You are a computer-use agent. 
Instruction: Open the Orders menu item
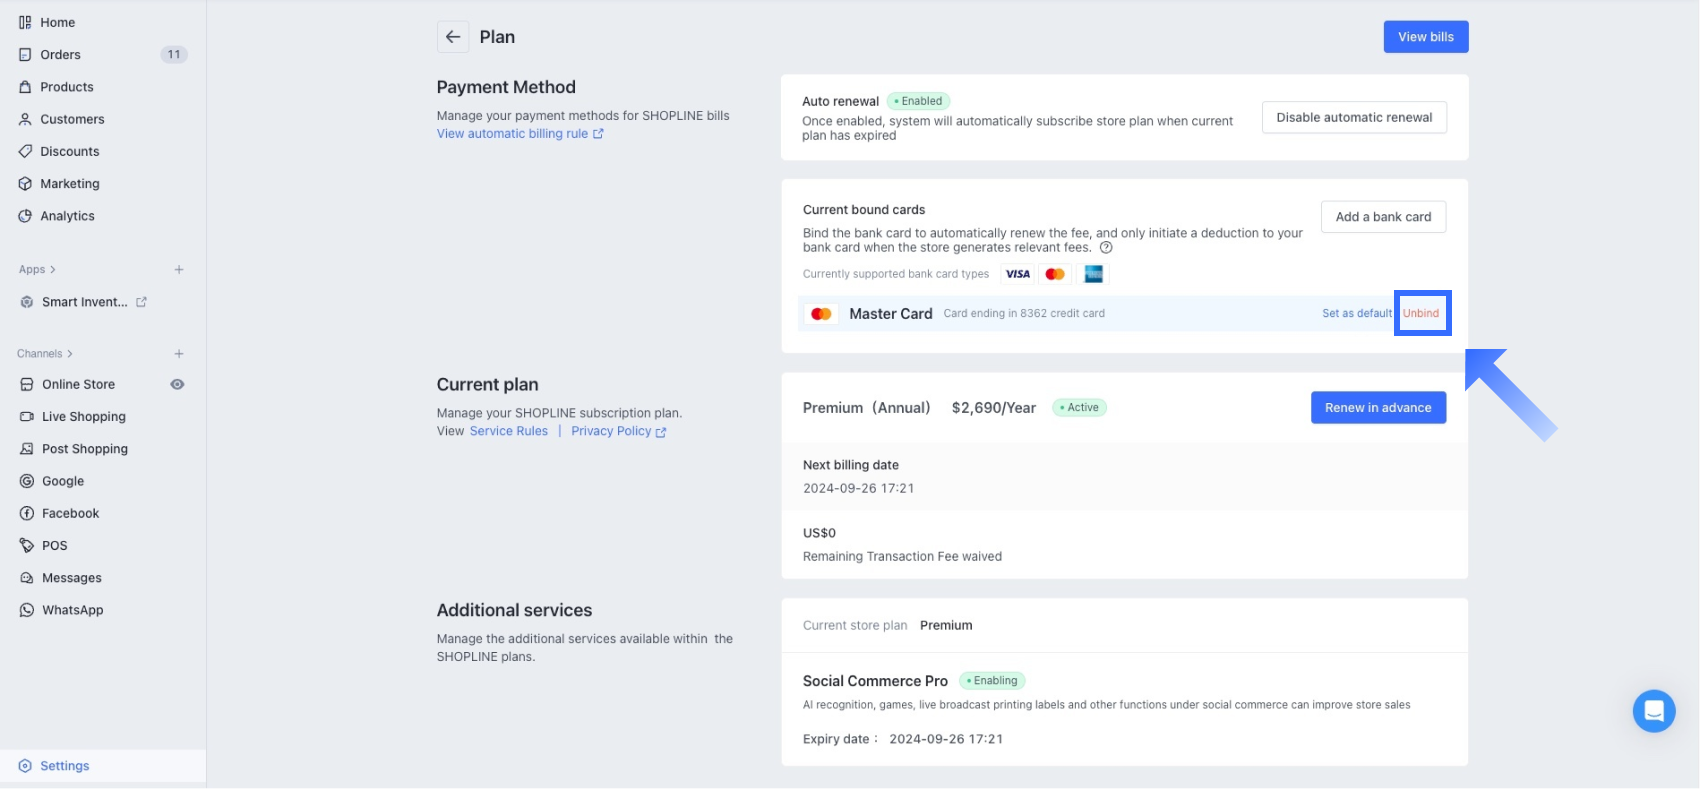(x=60, y=55)
